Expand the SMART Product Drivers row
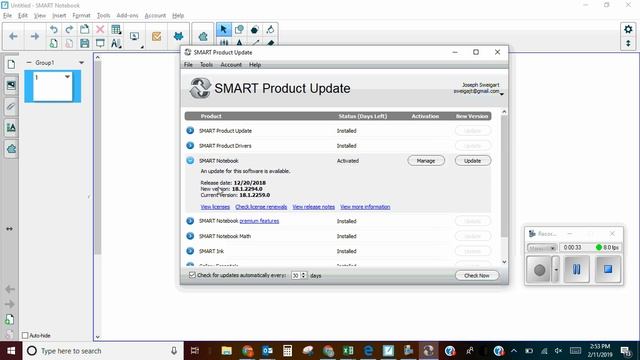The height and width of the screenshot is (360, 640). coord(190,146)
